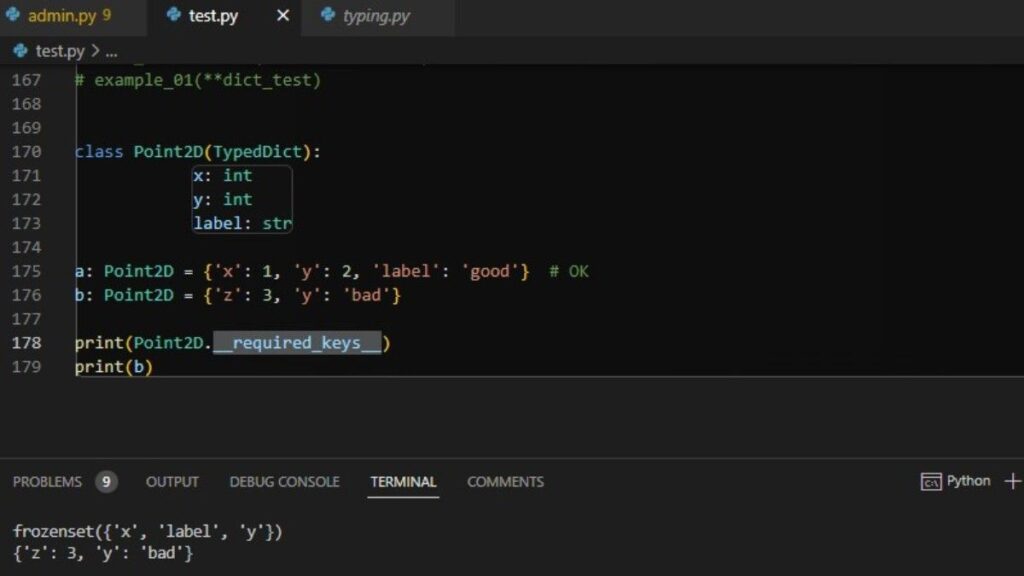The image size is (1024, 576).
Task: Switch to the Output panel tab
Action: [x=172, y=482]
